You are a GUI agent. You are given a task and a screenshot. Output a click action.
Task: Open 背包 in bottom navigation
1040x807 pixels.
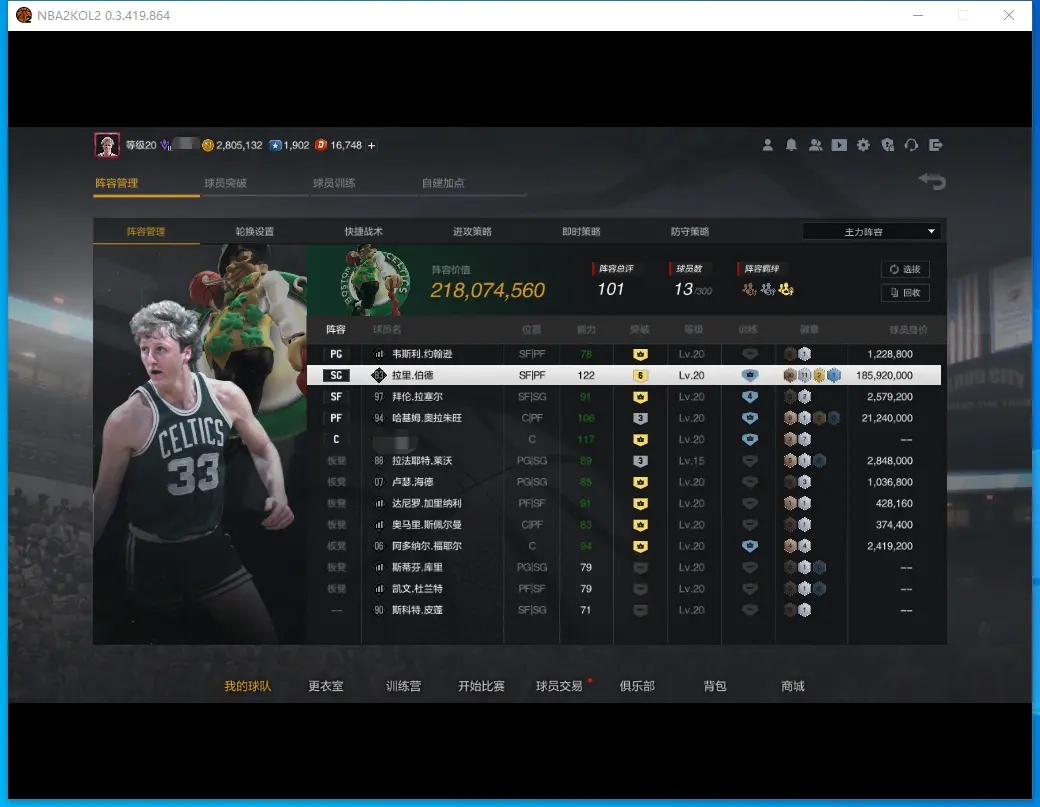[714, 686]
